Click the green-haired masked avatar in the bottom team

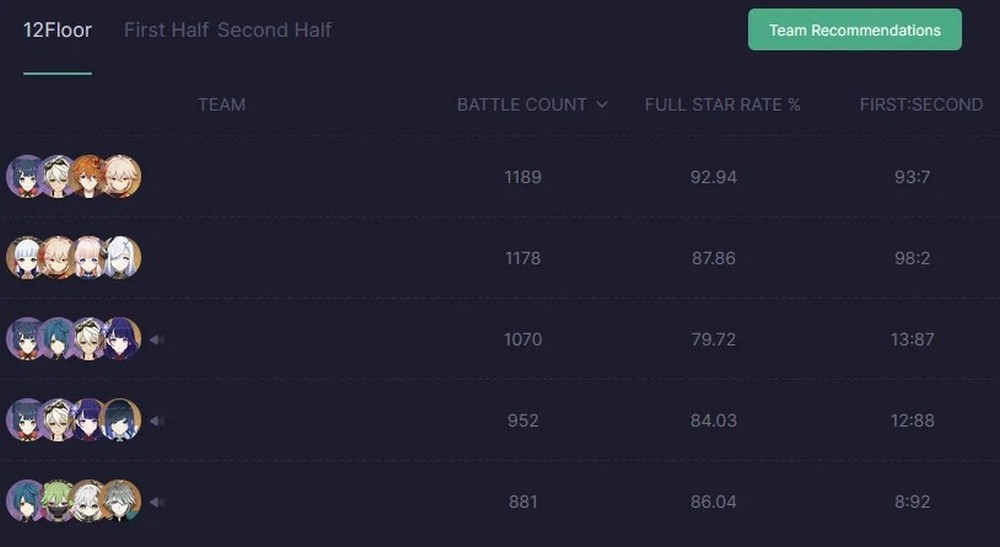57,501
